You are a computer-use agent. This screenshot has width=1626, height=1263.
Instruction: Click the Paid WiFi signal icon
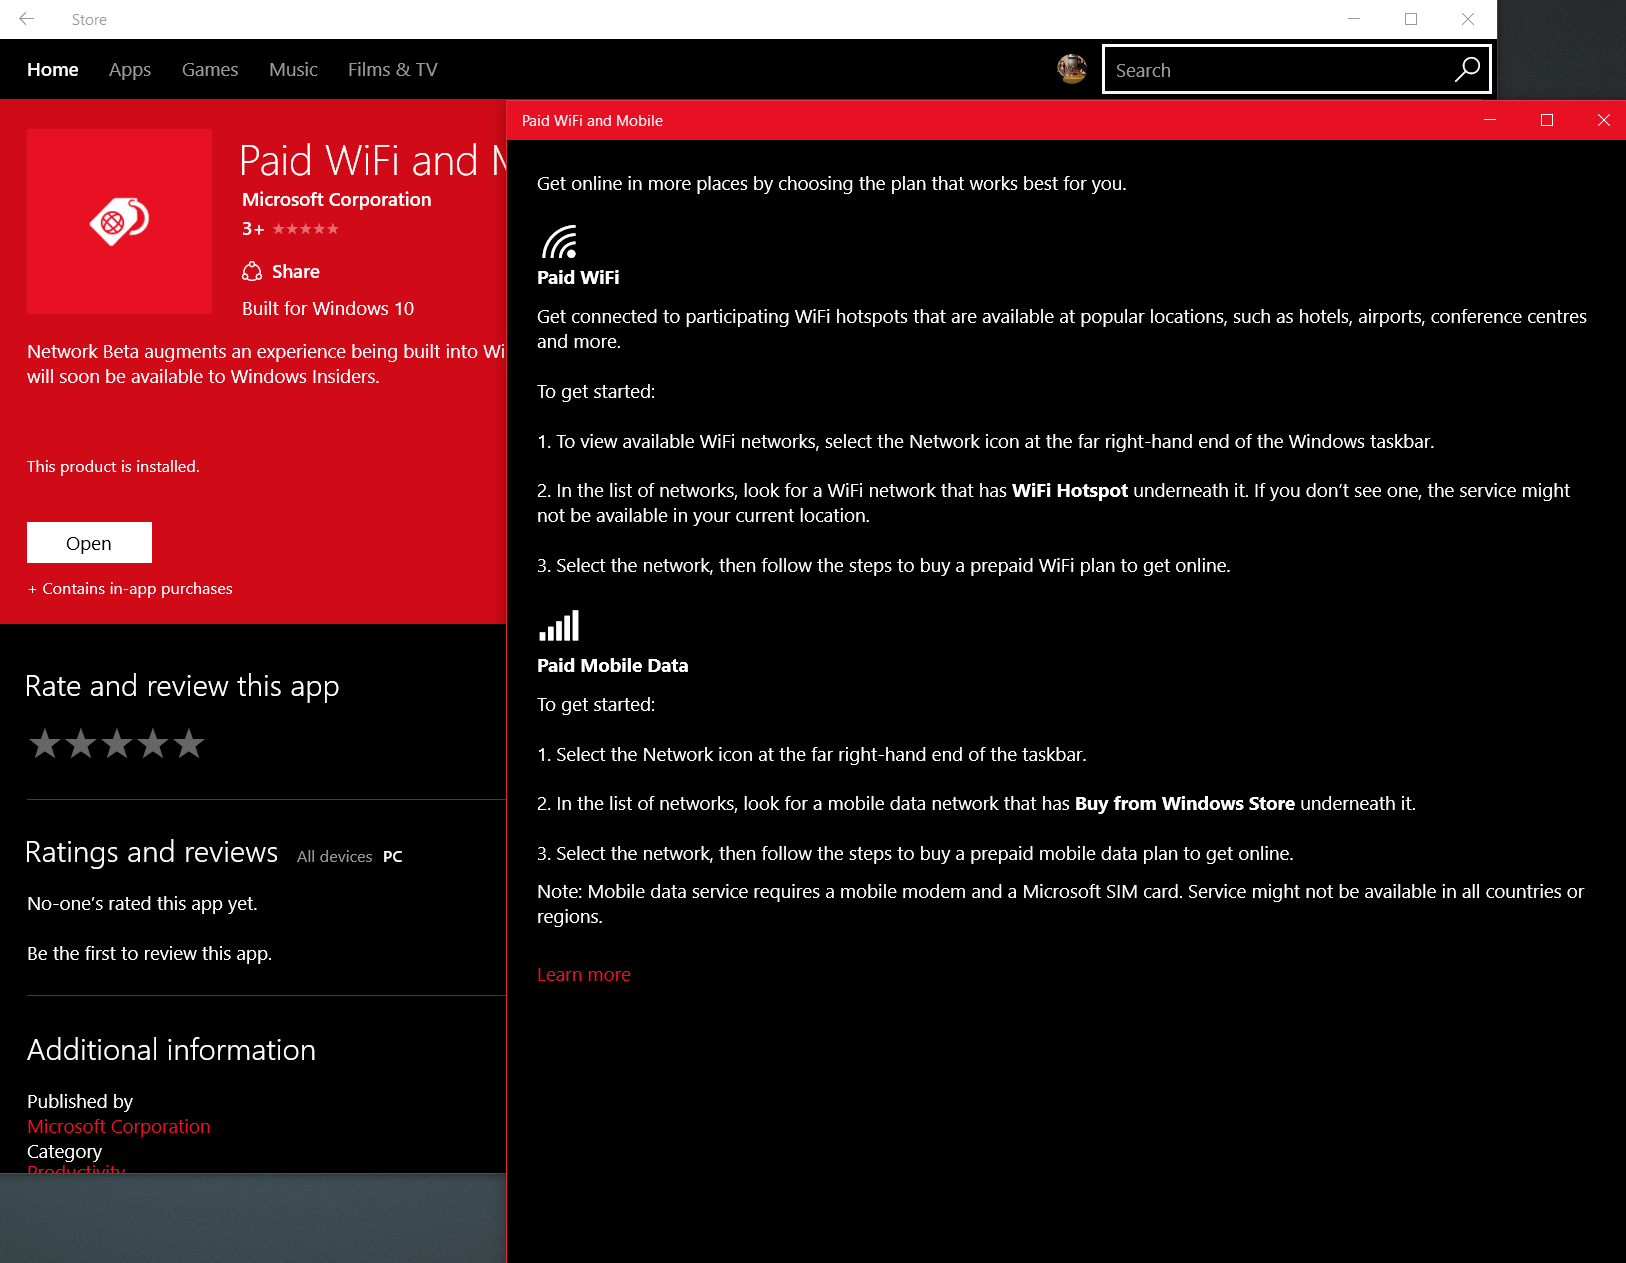559,242
